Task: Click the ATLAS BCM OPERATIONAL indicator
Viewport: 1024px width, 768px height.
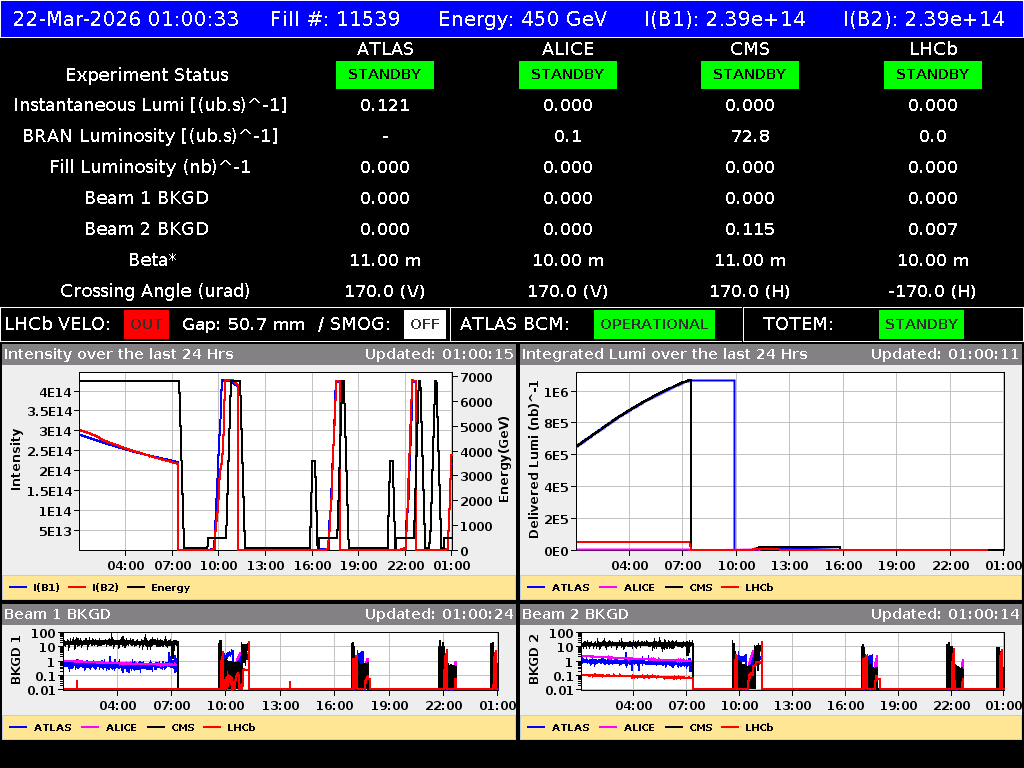Action: tap(654, 324)
